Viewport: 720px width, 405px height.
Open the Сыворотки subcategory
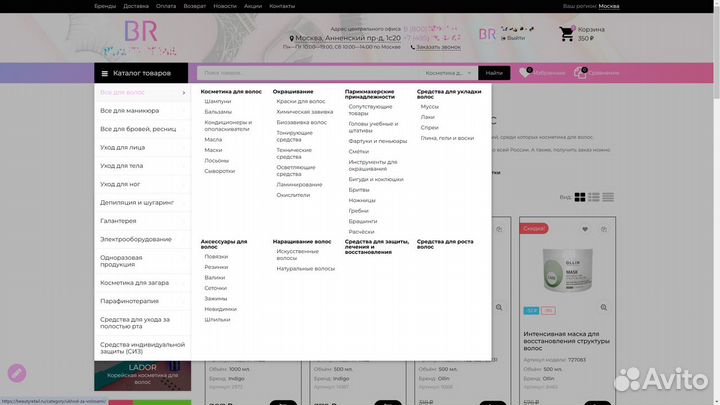(219, 171)
